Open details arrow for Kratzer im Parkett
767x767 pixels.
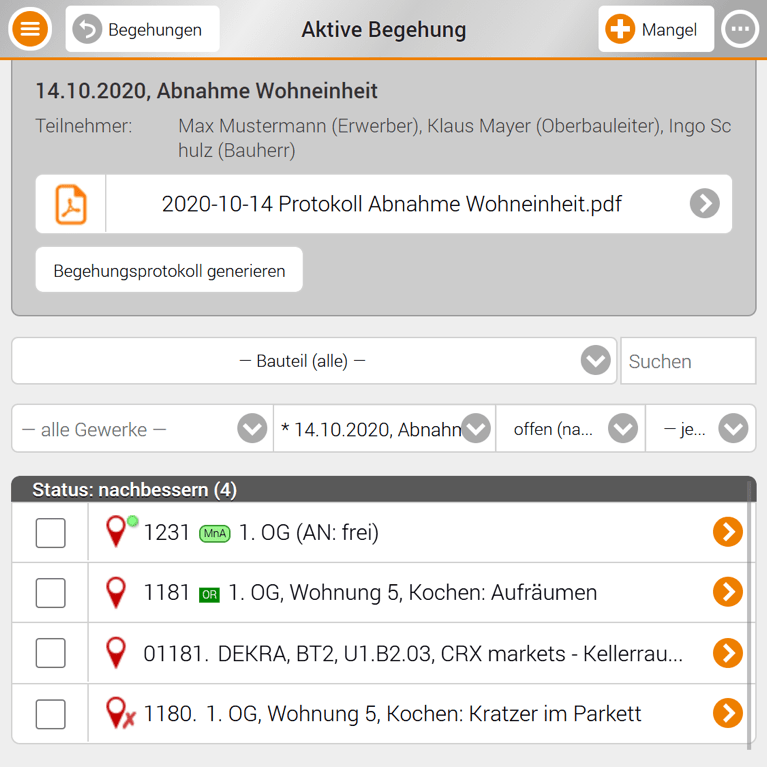pyautogui.click(x=727, y=713)
